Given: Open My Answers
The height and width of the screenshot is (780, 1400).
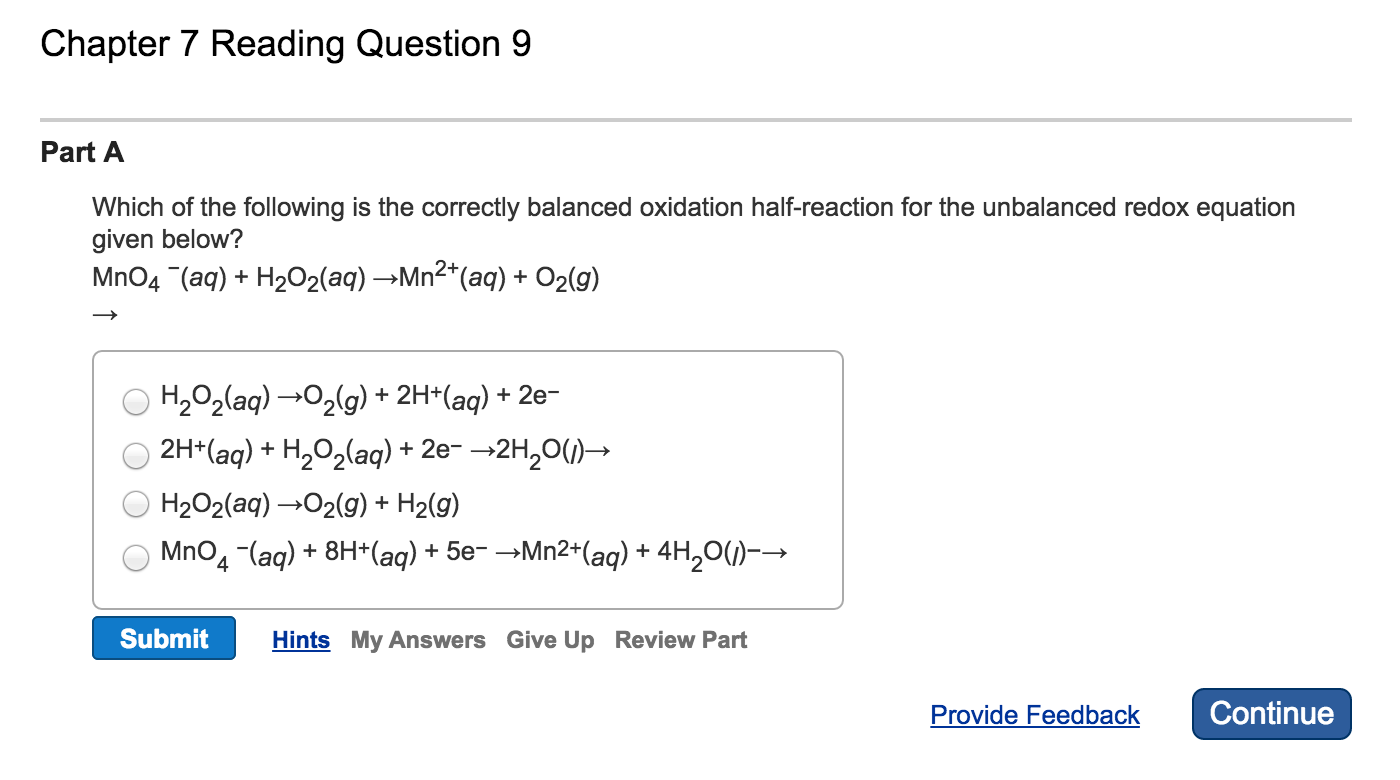Looking at the screenshot, I should click(418, 640).
